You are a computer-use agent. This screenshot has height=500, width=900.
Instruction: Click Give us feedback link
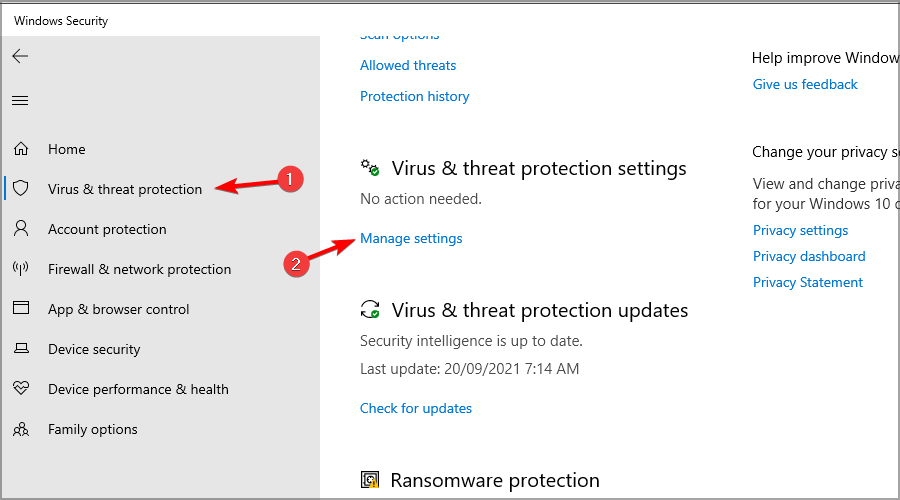pyautogui.click(x=805, y=84)
